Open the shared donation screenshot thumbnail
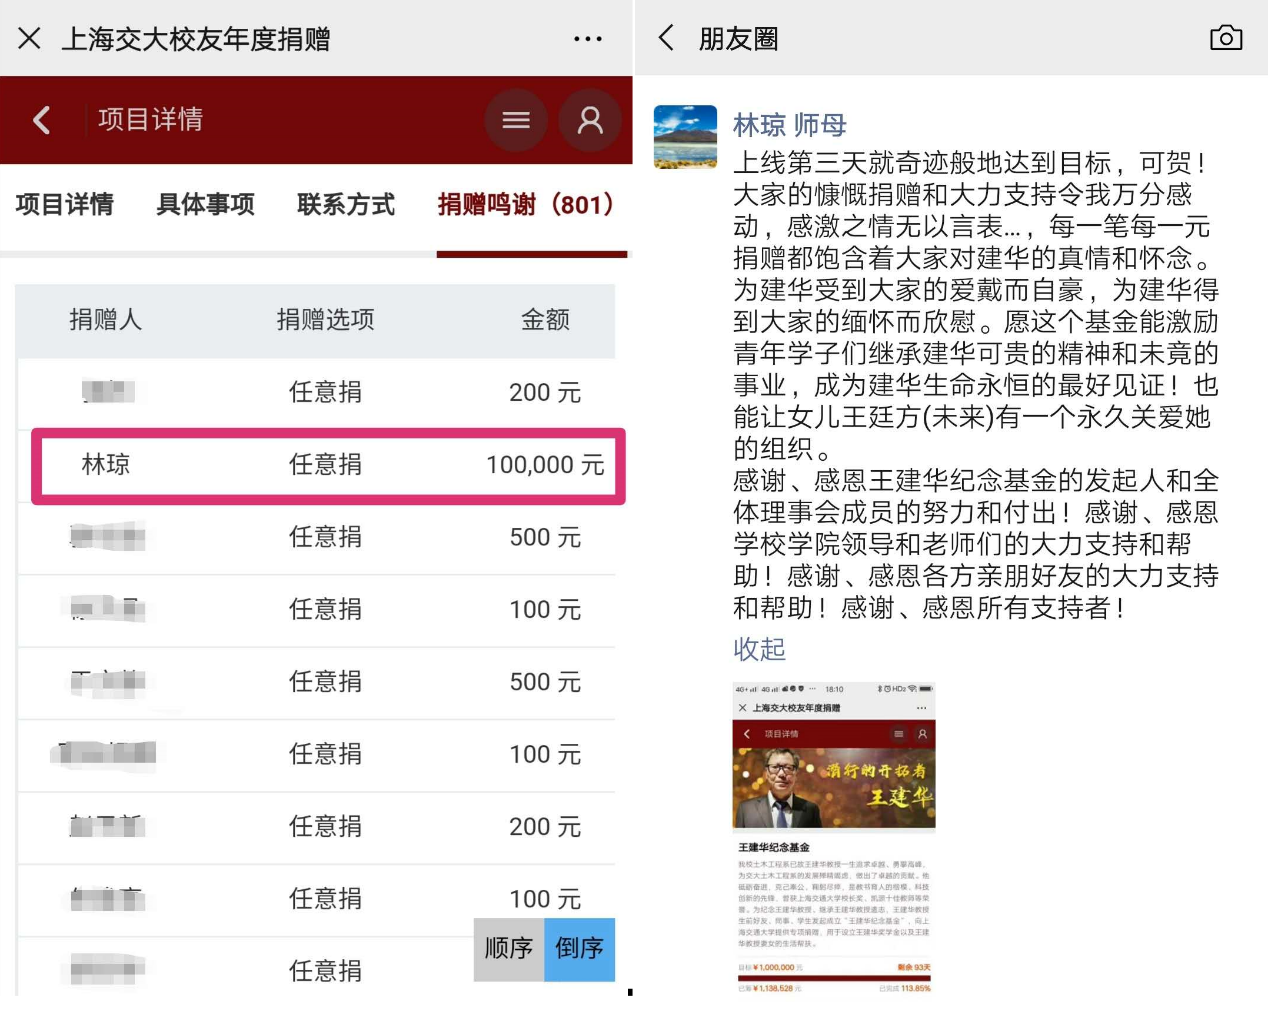 point(834,837)
